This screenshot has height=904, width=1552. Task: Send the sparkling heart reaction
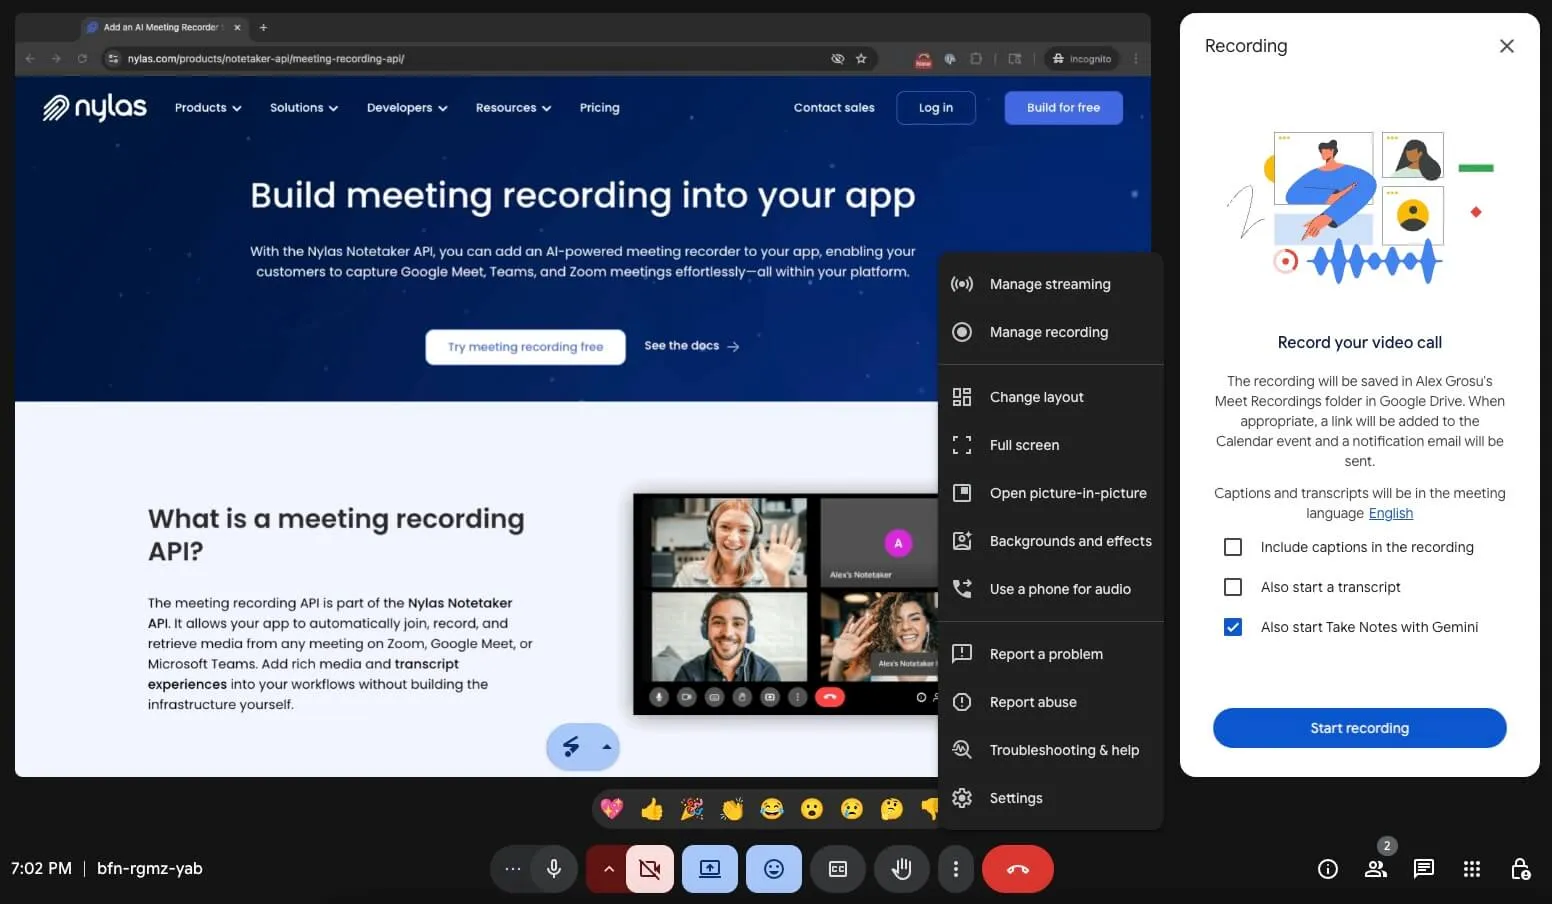click(x=612, y=808)
